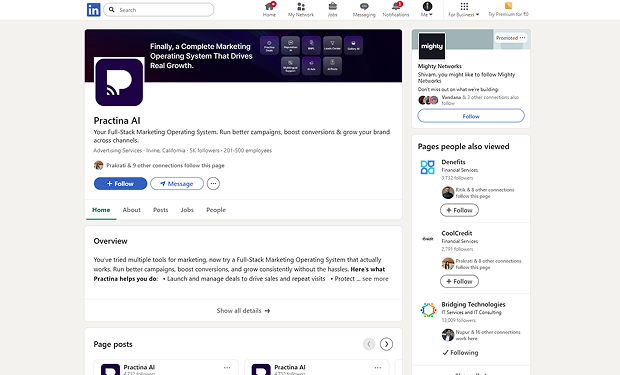Expand the For Business dropdown

tap(464, 9)
